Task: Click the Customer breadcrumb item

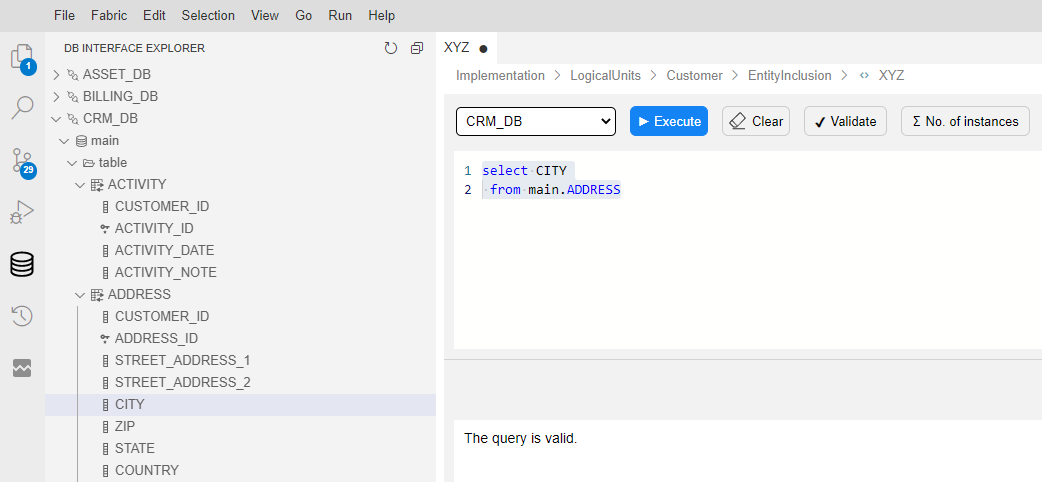Action: click(694, 75)
